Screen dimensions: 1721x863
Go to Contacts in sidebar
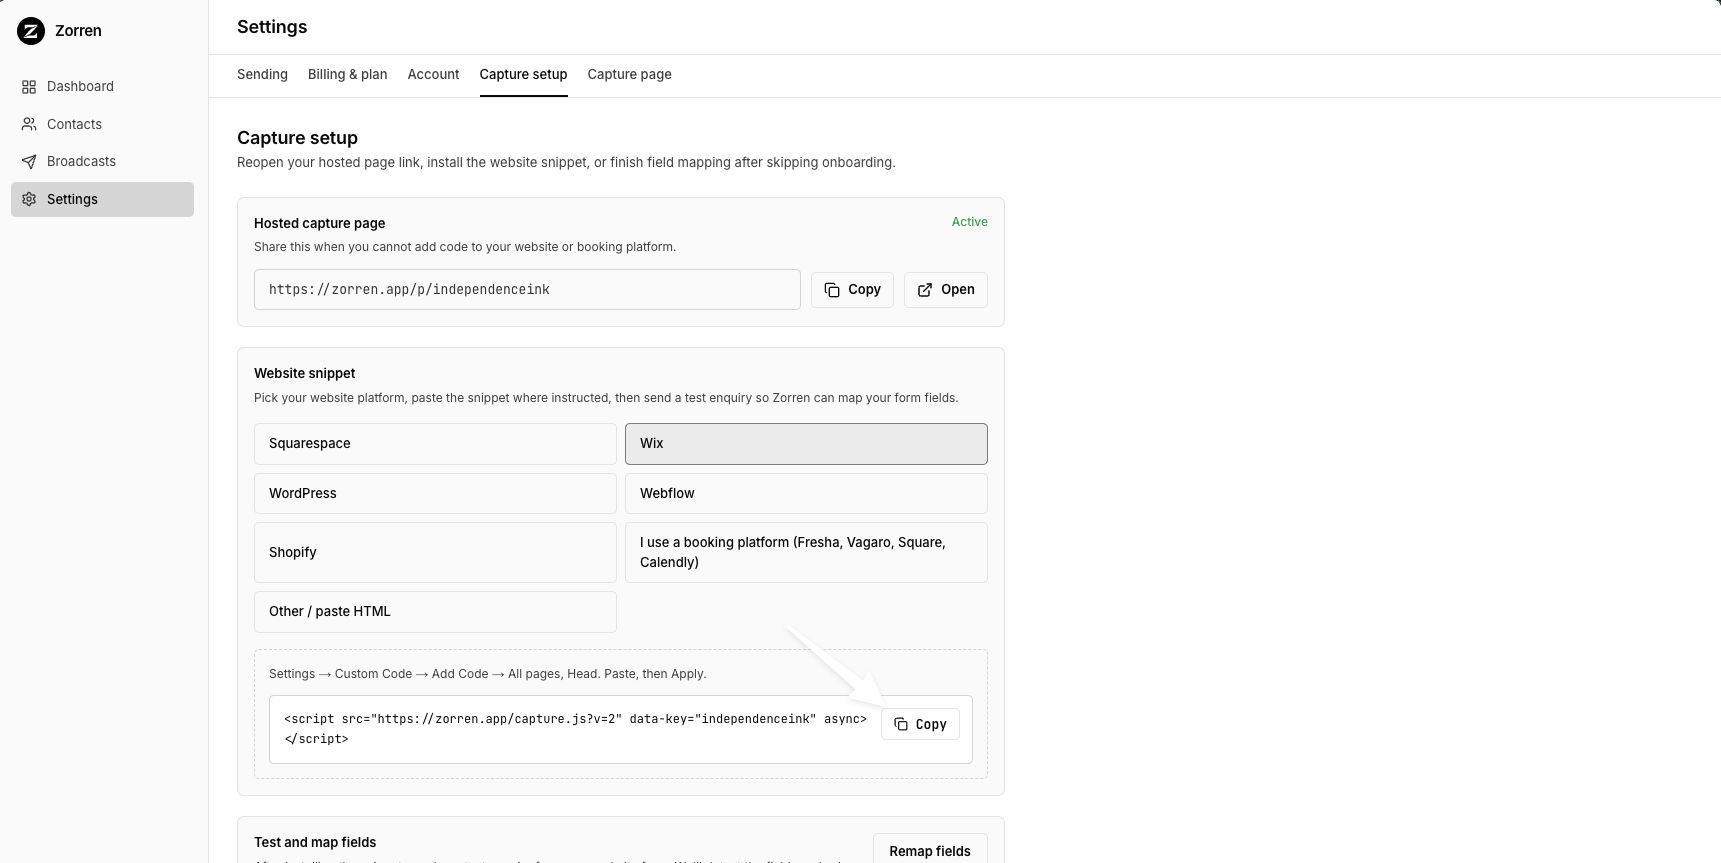[x=102, y=124]
